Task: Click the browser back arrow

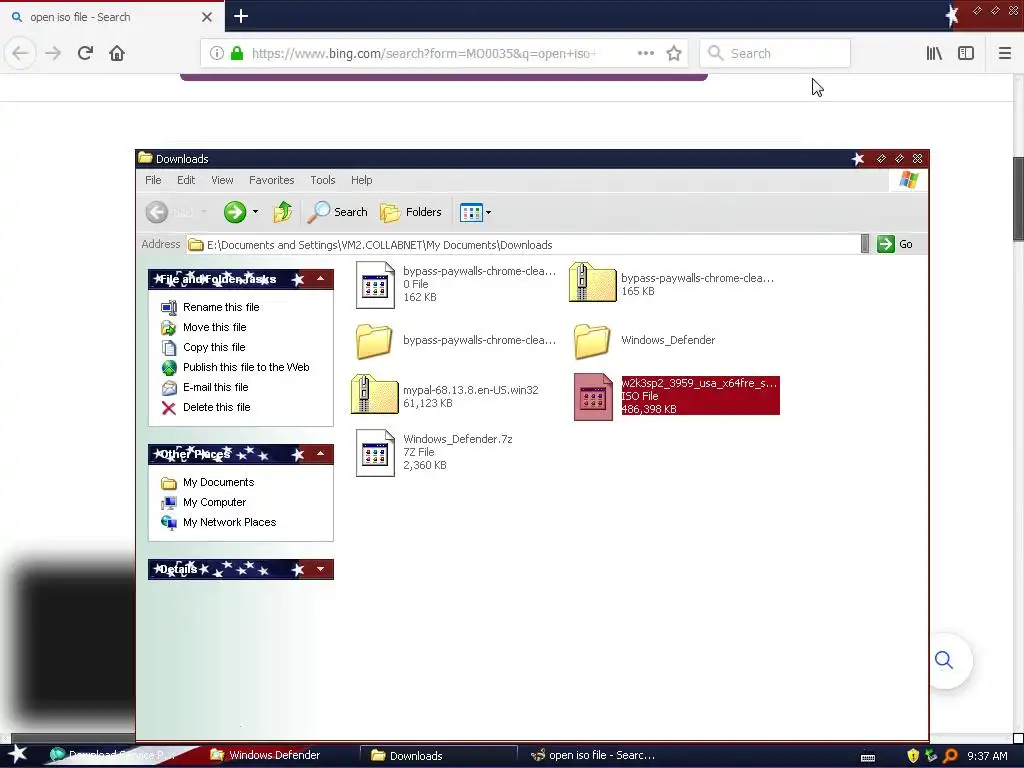Action: (x=20, y=53)
